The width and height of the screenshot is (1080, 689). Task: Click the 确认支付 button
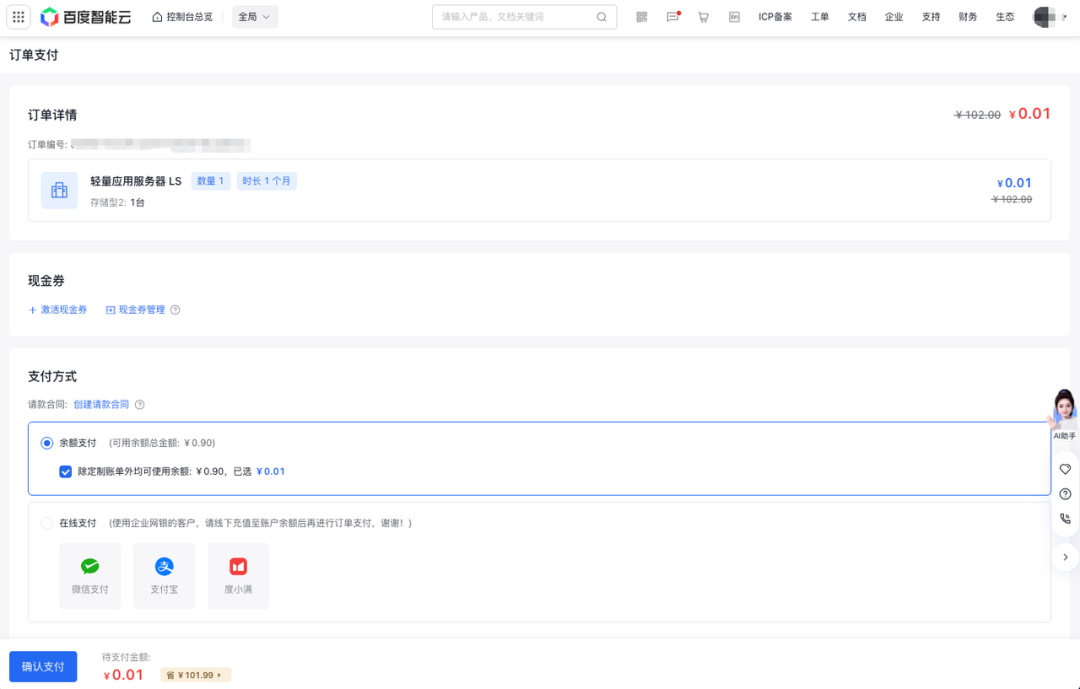pos(43,666)
